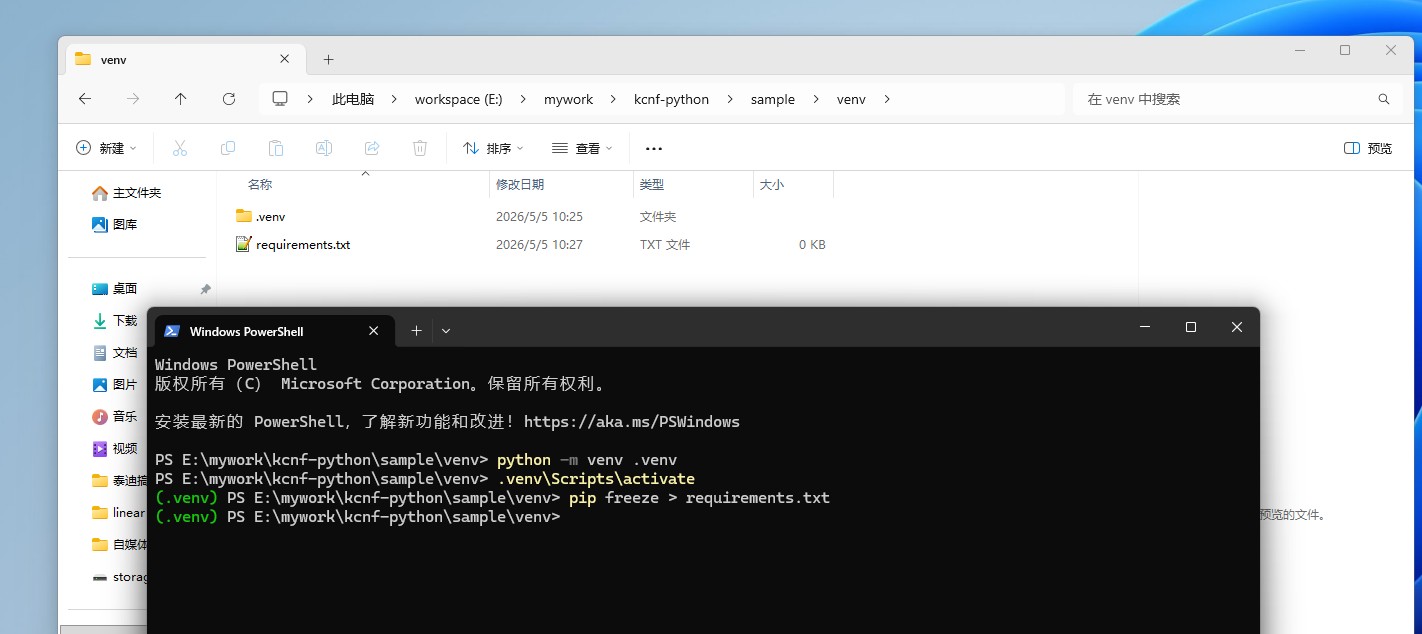Select the .venv folder name
Viewport: 1422px width, 634px height.
[270, 216]
